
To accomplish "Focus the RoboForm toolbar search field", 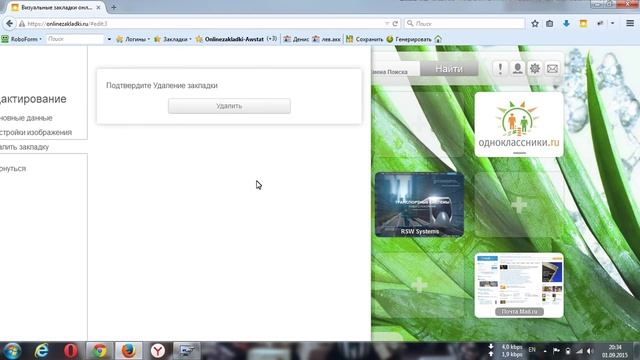I will click(x=75, y=39).
